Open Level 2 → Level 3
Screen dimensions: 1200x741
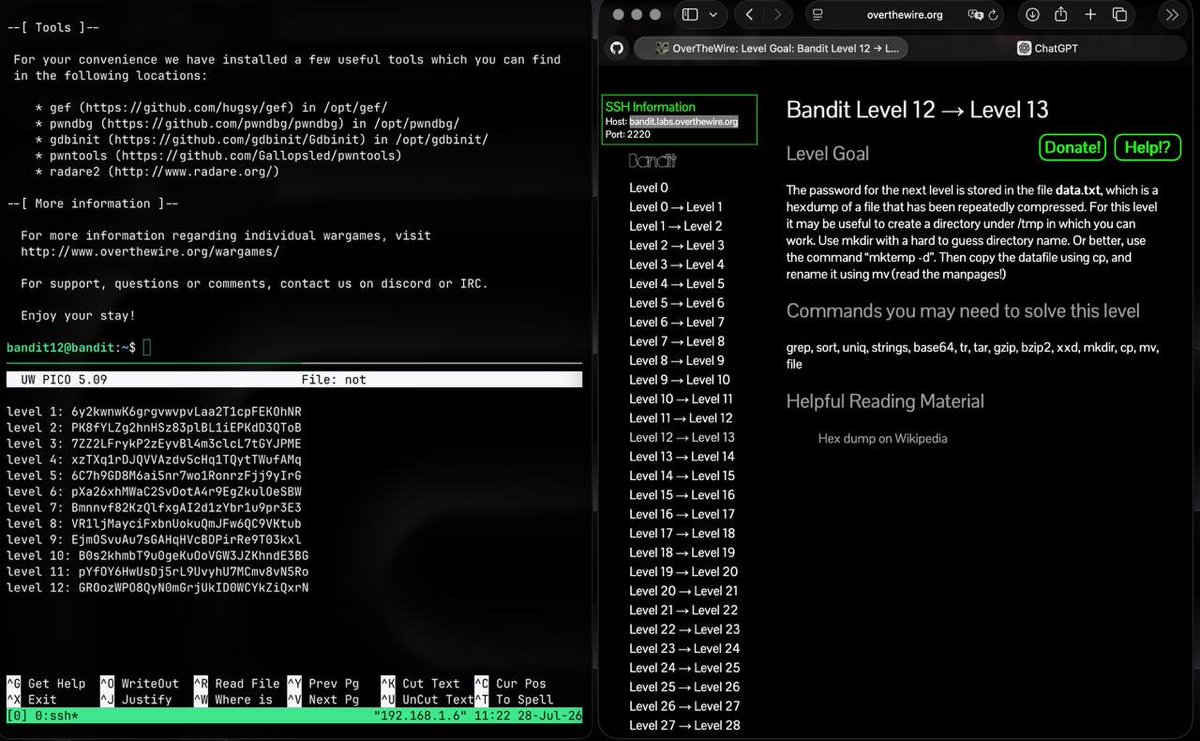677,245
